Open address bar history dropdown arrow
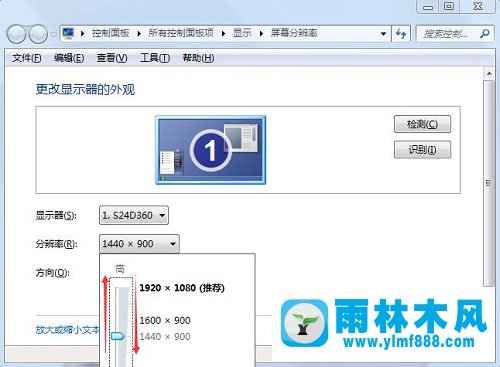 coord(383,34)
